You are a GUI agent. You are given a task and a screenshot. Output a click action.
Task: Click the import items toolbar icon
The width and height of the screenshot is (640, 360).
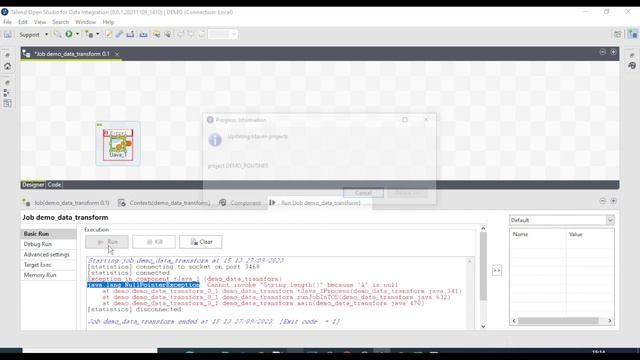point(143,35)
